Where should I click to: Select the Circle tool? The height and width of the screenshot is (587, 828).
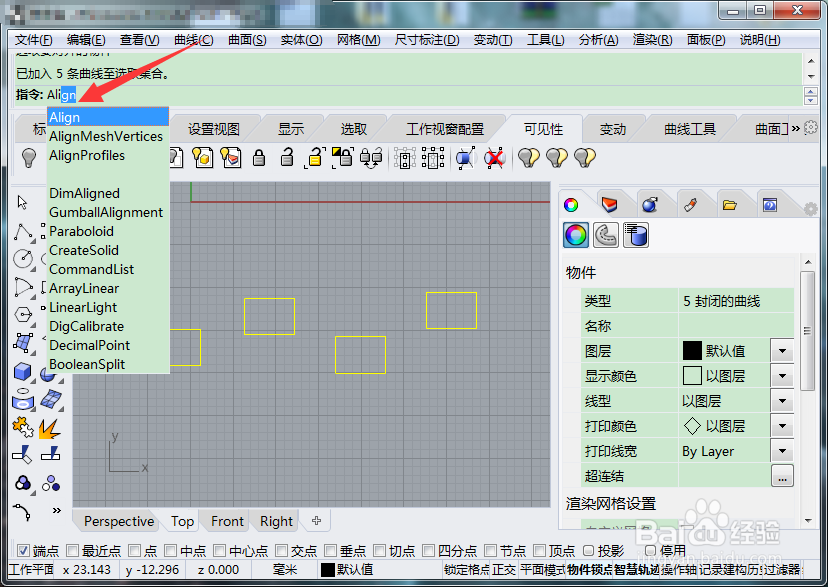point(23,258)
